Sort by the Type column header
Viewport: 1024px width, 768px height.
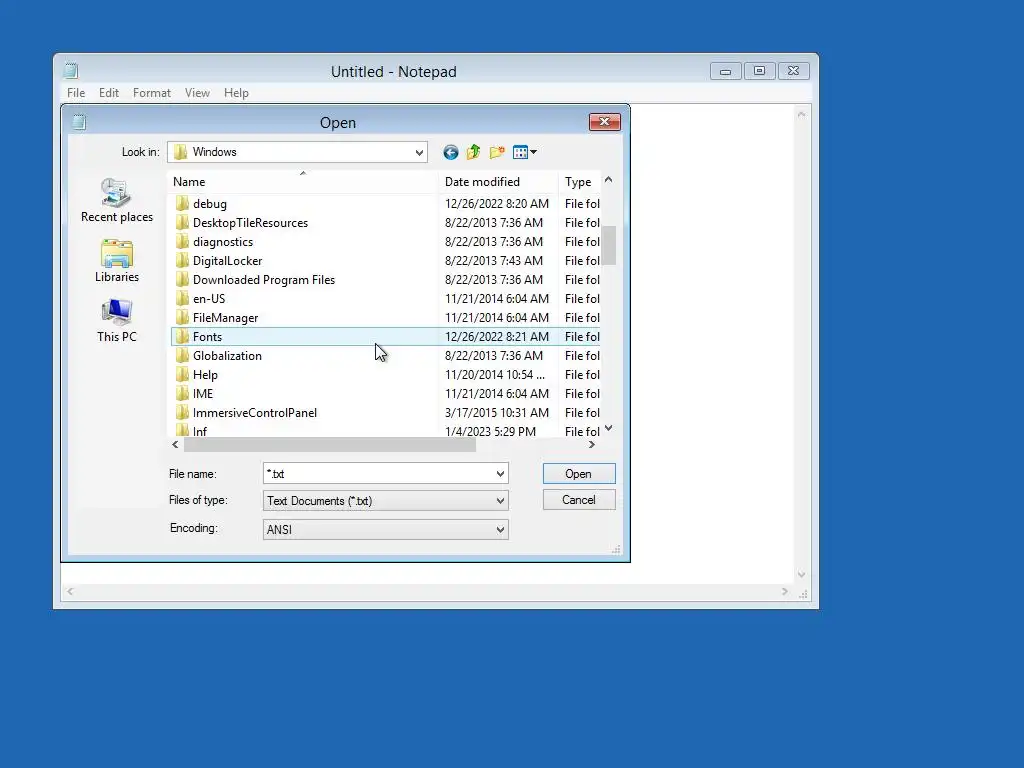579,182
